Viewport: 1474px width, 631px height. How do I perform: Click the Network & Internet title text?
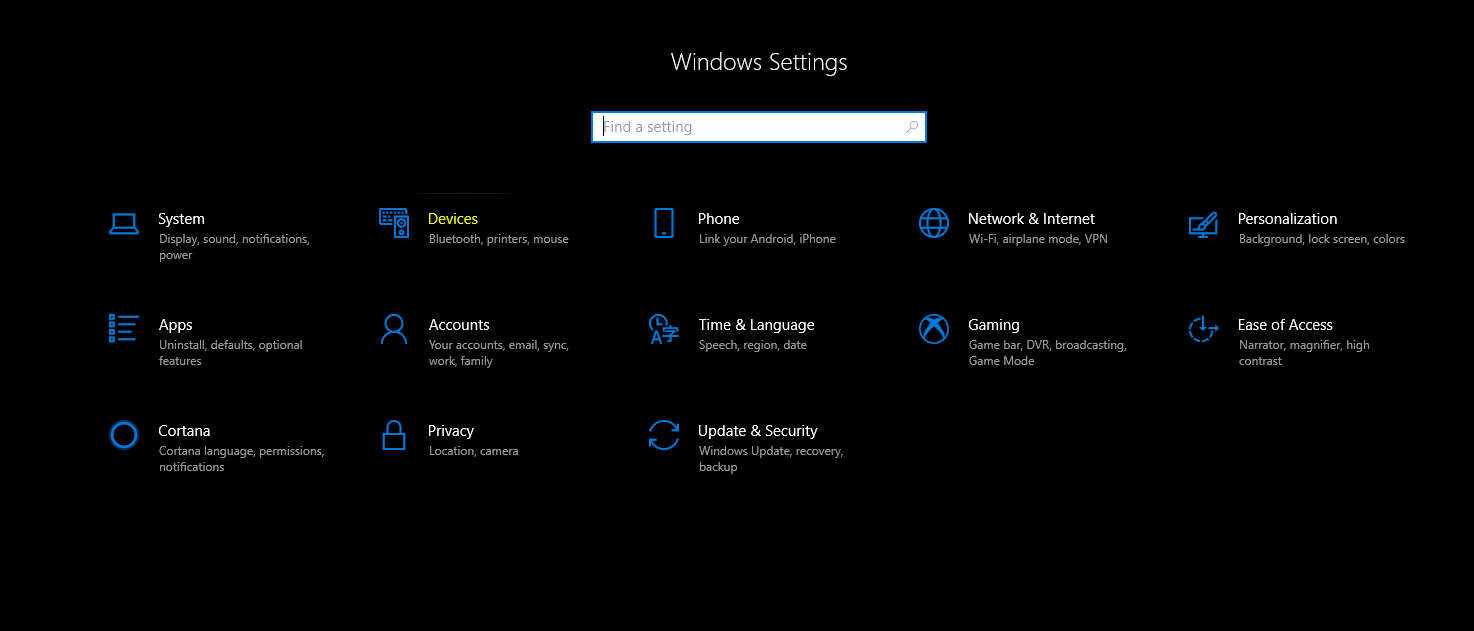pyautogui.click(x=1031, y=219)
